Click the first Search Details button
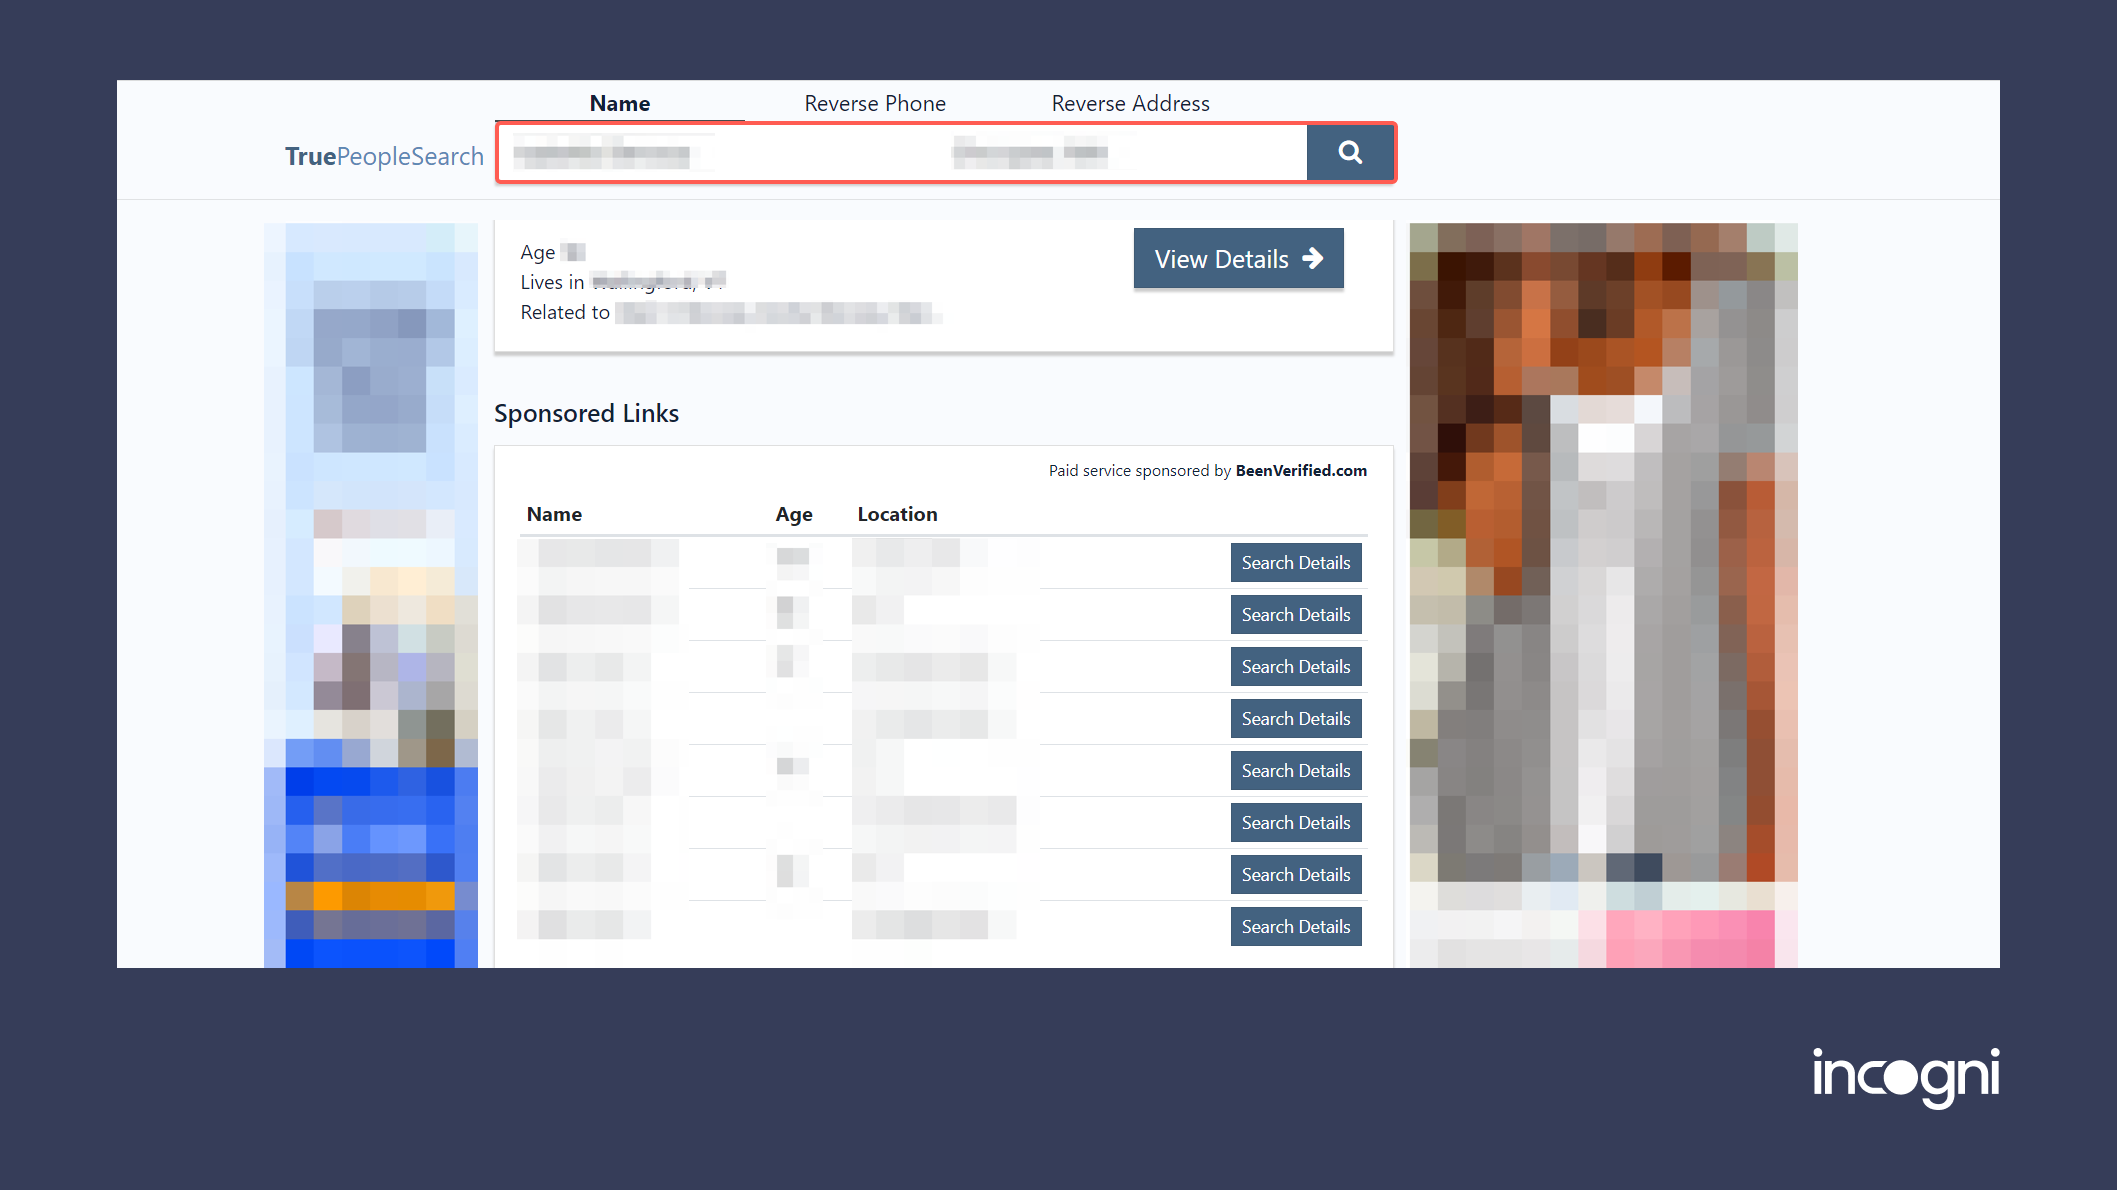This screenshot has width=2117, height=1190. click(1295, 563)
